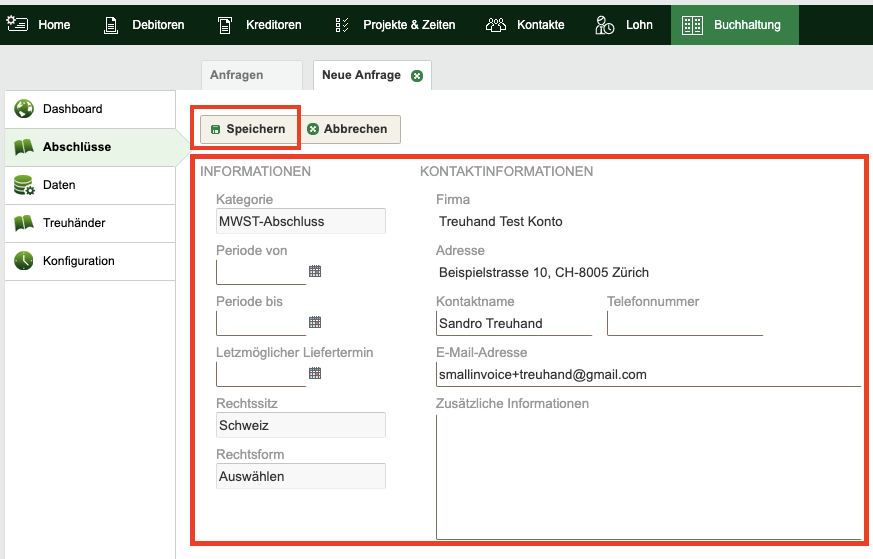
Task: Focus the Periode bis date field
Action: tap(261, 323)
